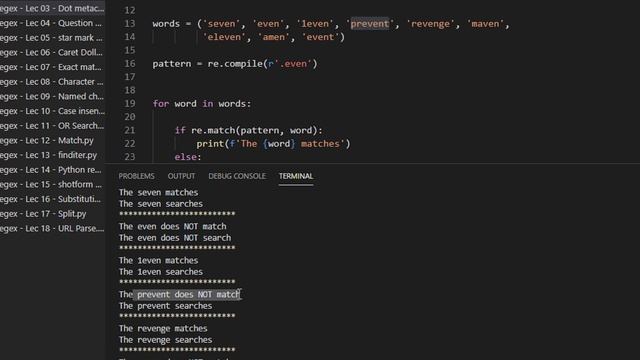This screenshot has height=360, width=640.
Task: Click line number 16 in gutter
Action: [129, 64]
